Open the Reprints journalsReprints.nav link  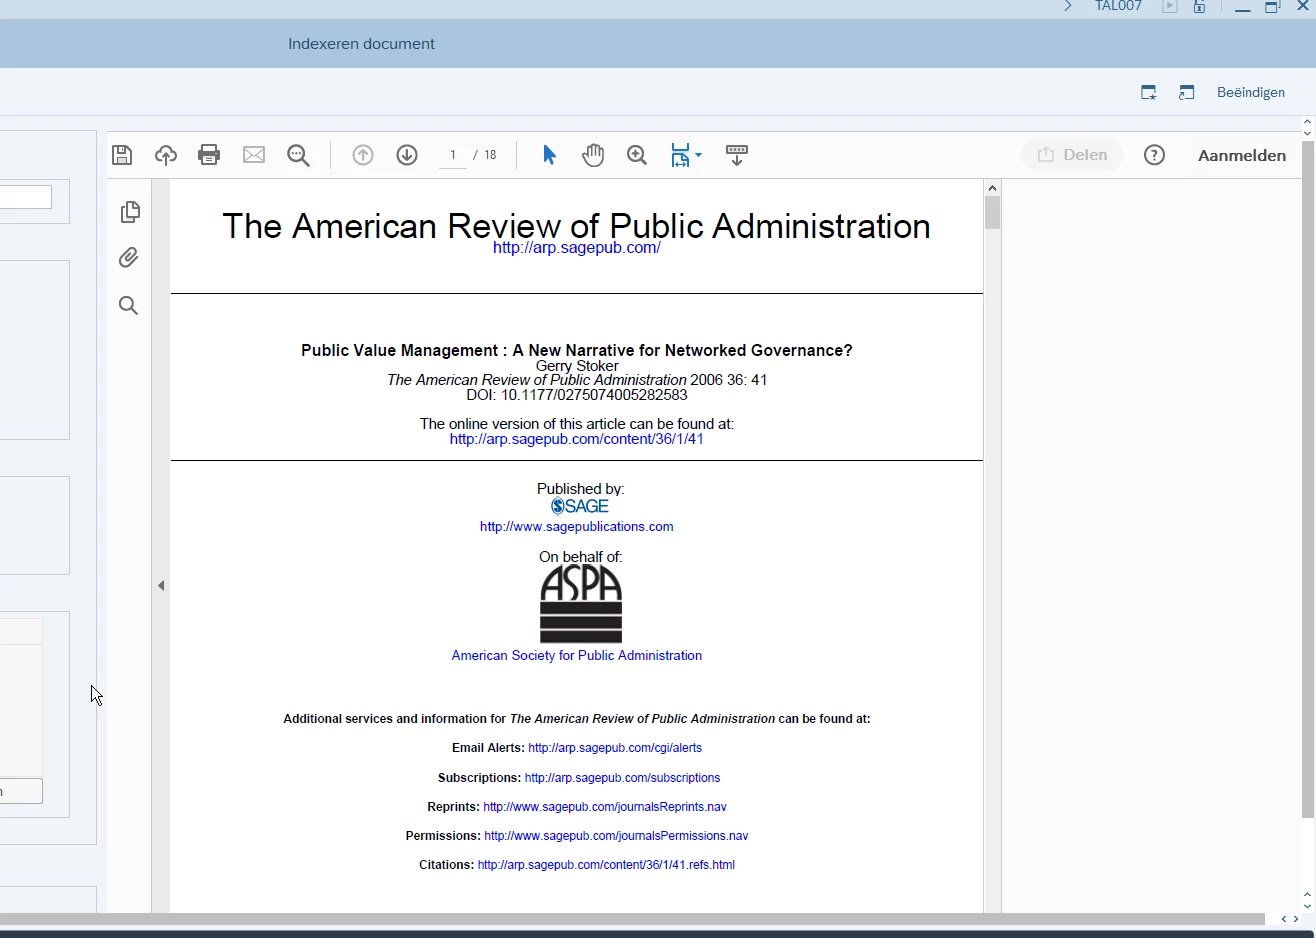605,806
